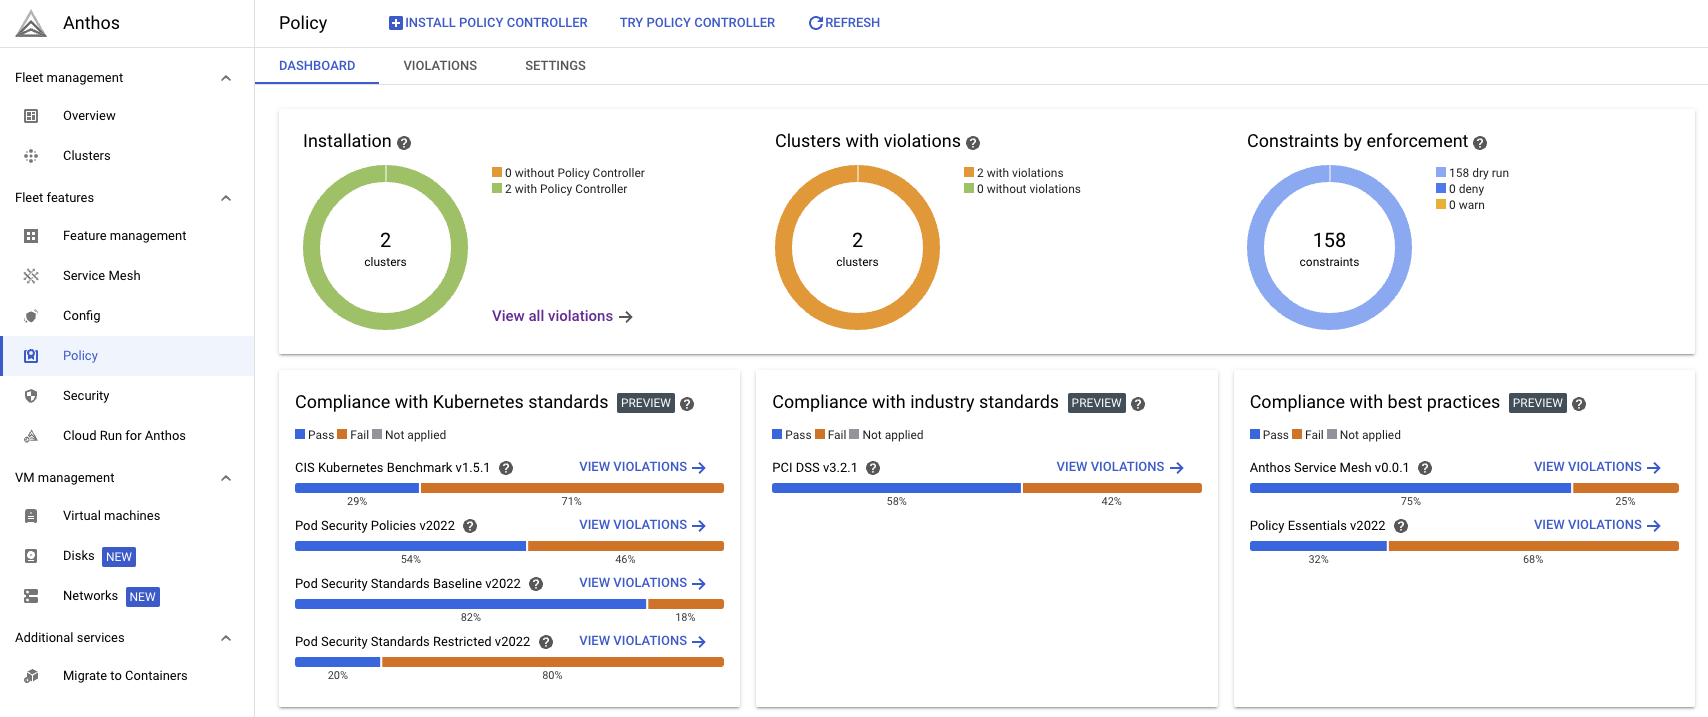1708x717 pixels.
Task: Open help icon next to Installation
Action: tap(404, 143)
